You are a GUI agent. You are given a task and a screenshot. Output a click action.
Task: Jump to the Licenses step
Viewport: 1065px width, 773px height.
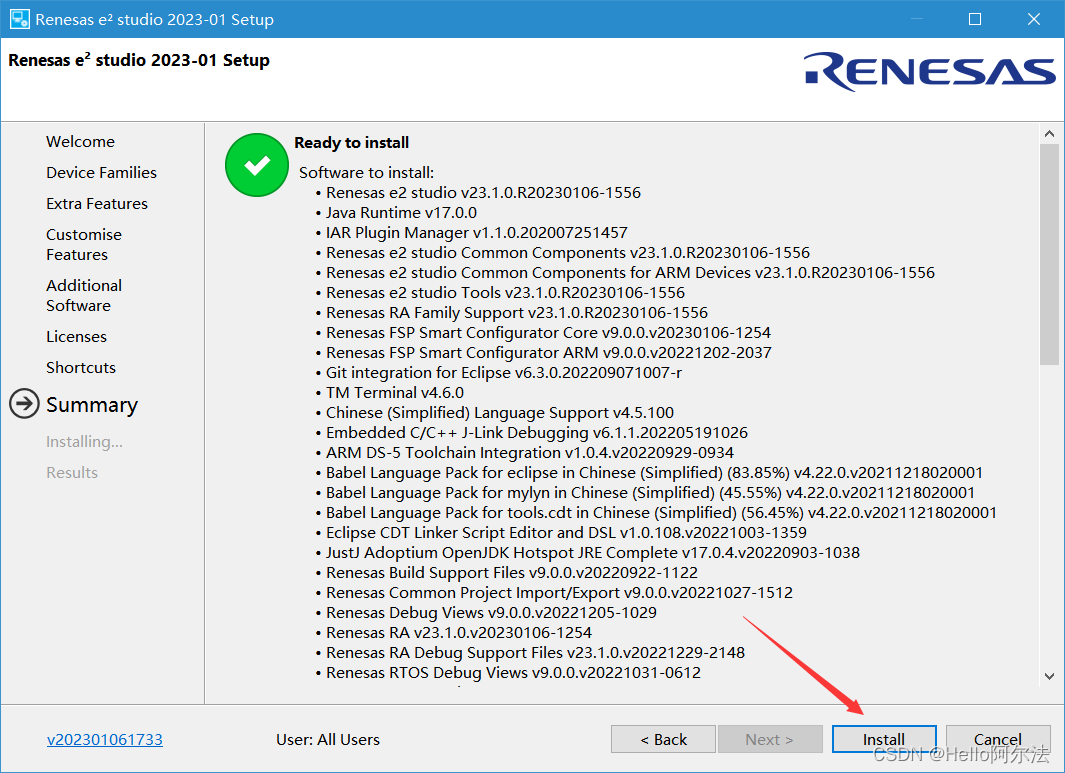pyautogui.click(x=76, y=337)
